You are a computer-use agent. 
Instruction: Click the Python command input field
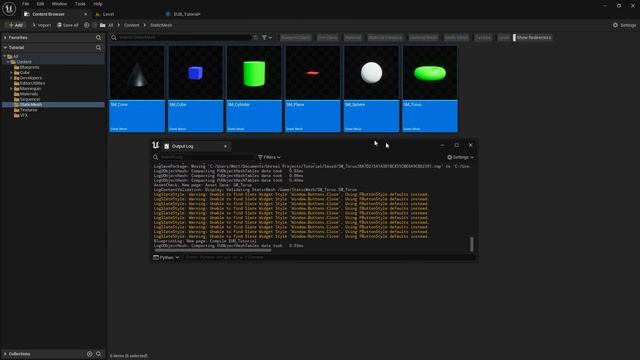329,258
